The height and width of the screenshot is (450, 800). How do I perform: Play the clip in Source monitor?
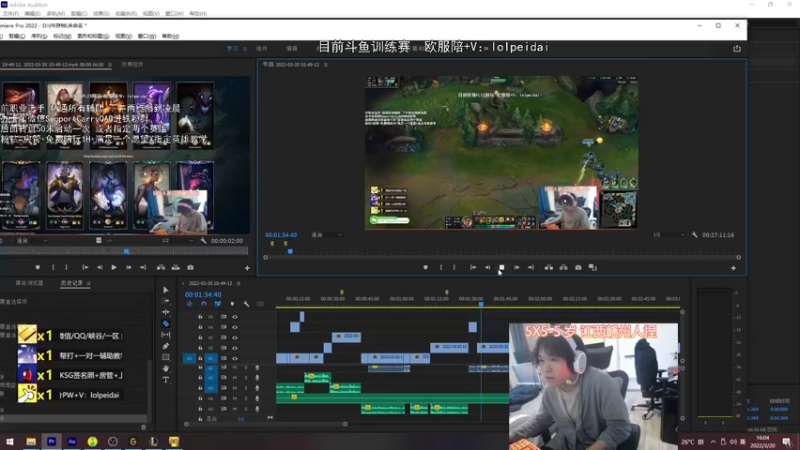coord(114,267)
